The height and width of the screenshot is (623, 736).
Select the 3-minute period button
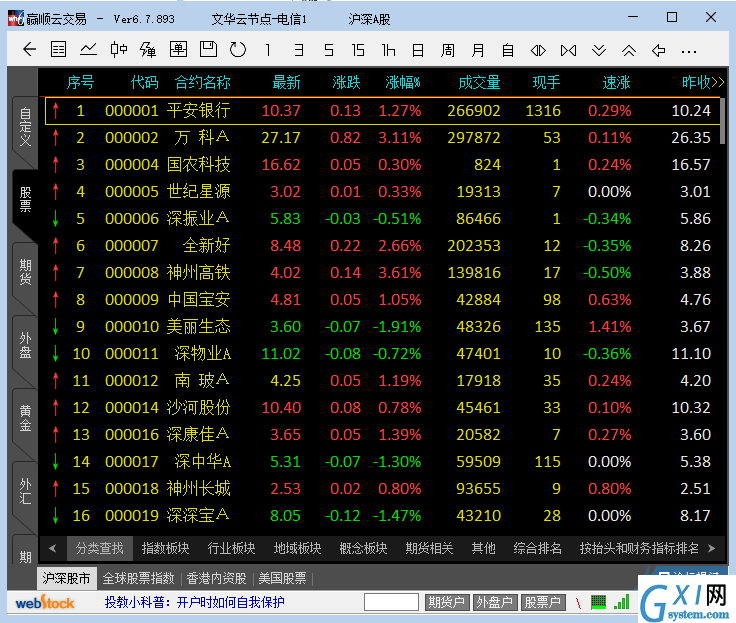(x=299, y=50)
